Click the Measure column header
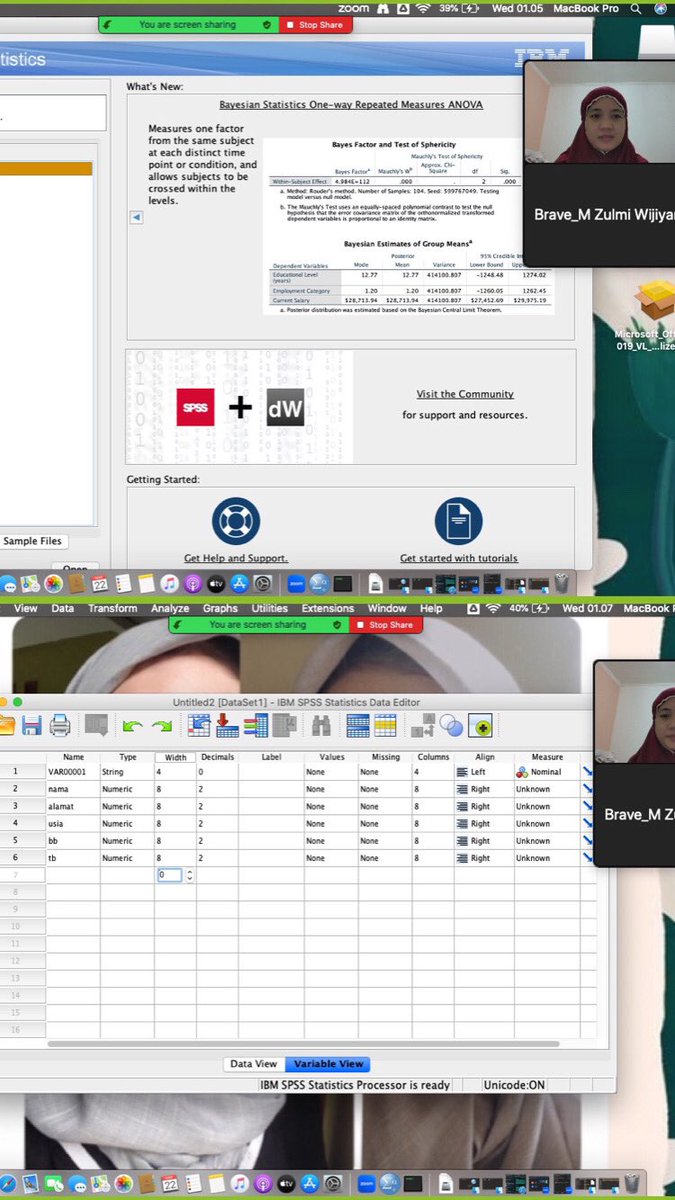The height and width of the screenshot is (1200, 675). [547, 757]
